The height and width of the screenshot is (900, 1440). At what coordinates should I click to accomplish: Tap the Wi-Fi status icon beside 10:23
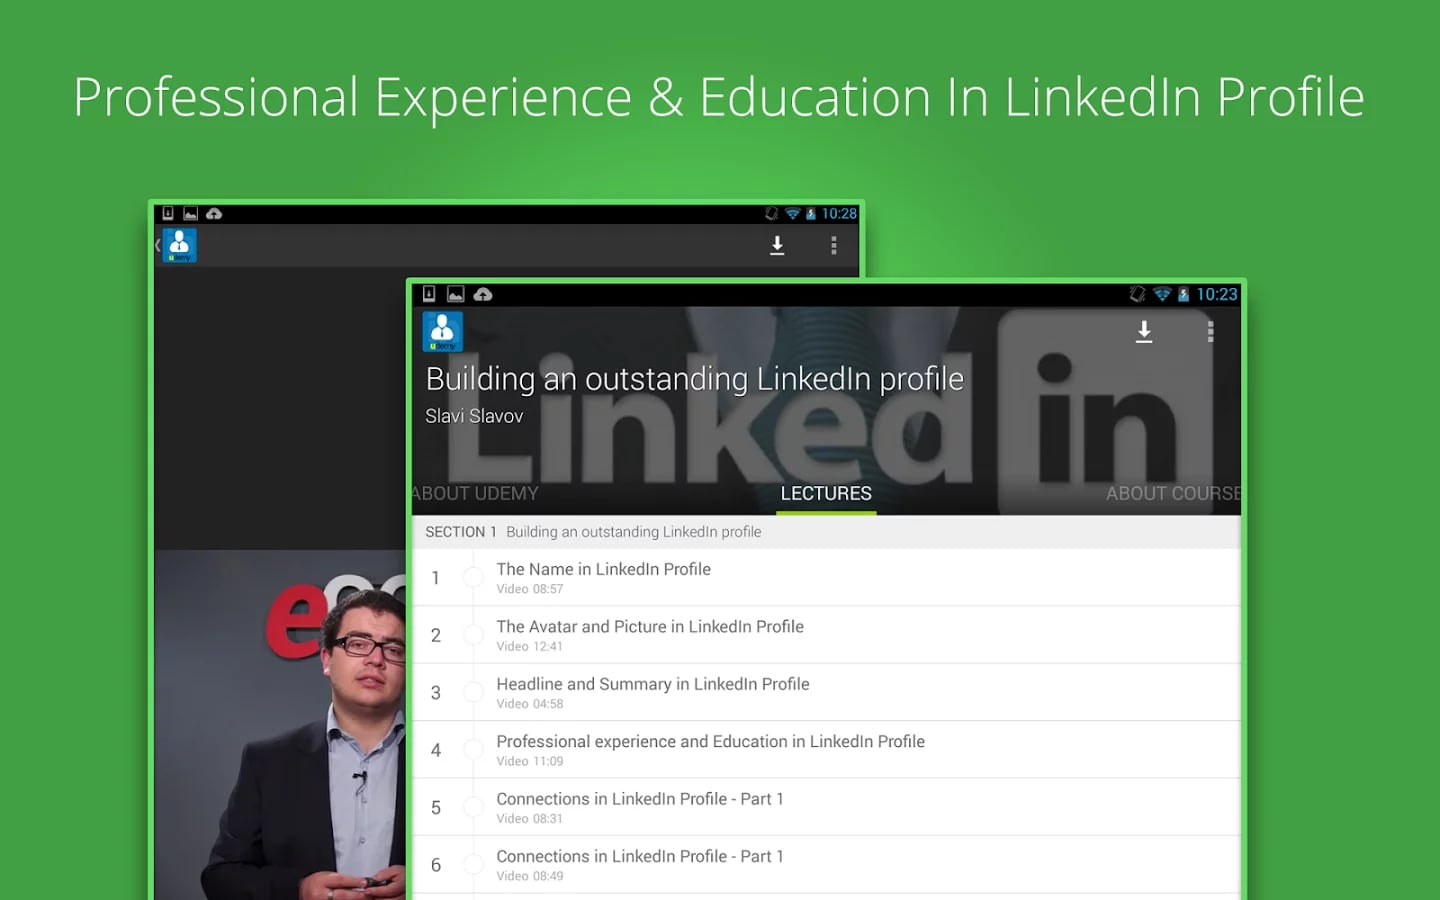(1162, 294)
